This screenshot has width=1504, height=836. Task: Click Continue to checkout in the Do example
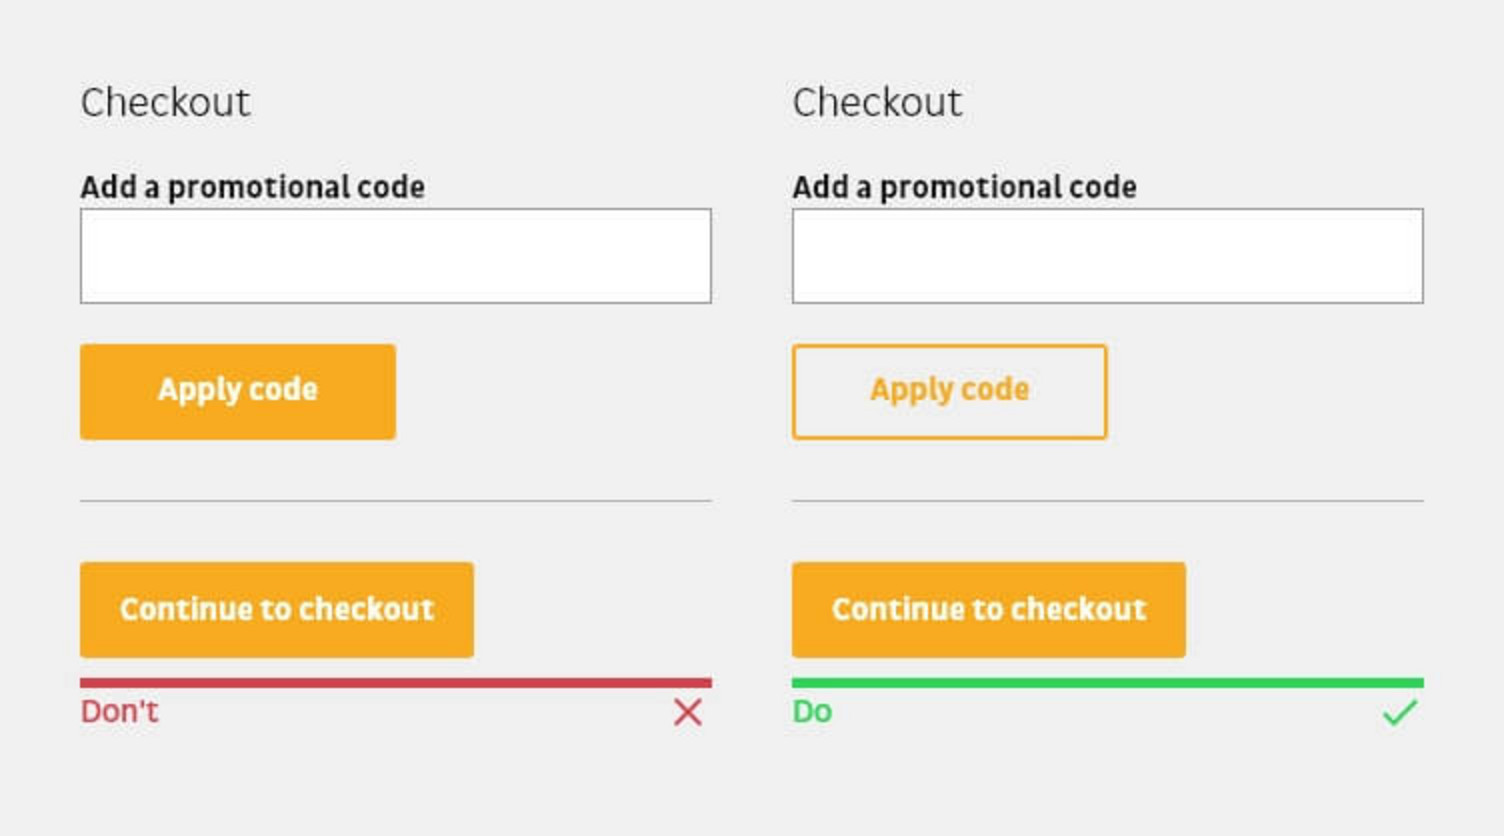(x=989, y=610)
